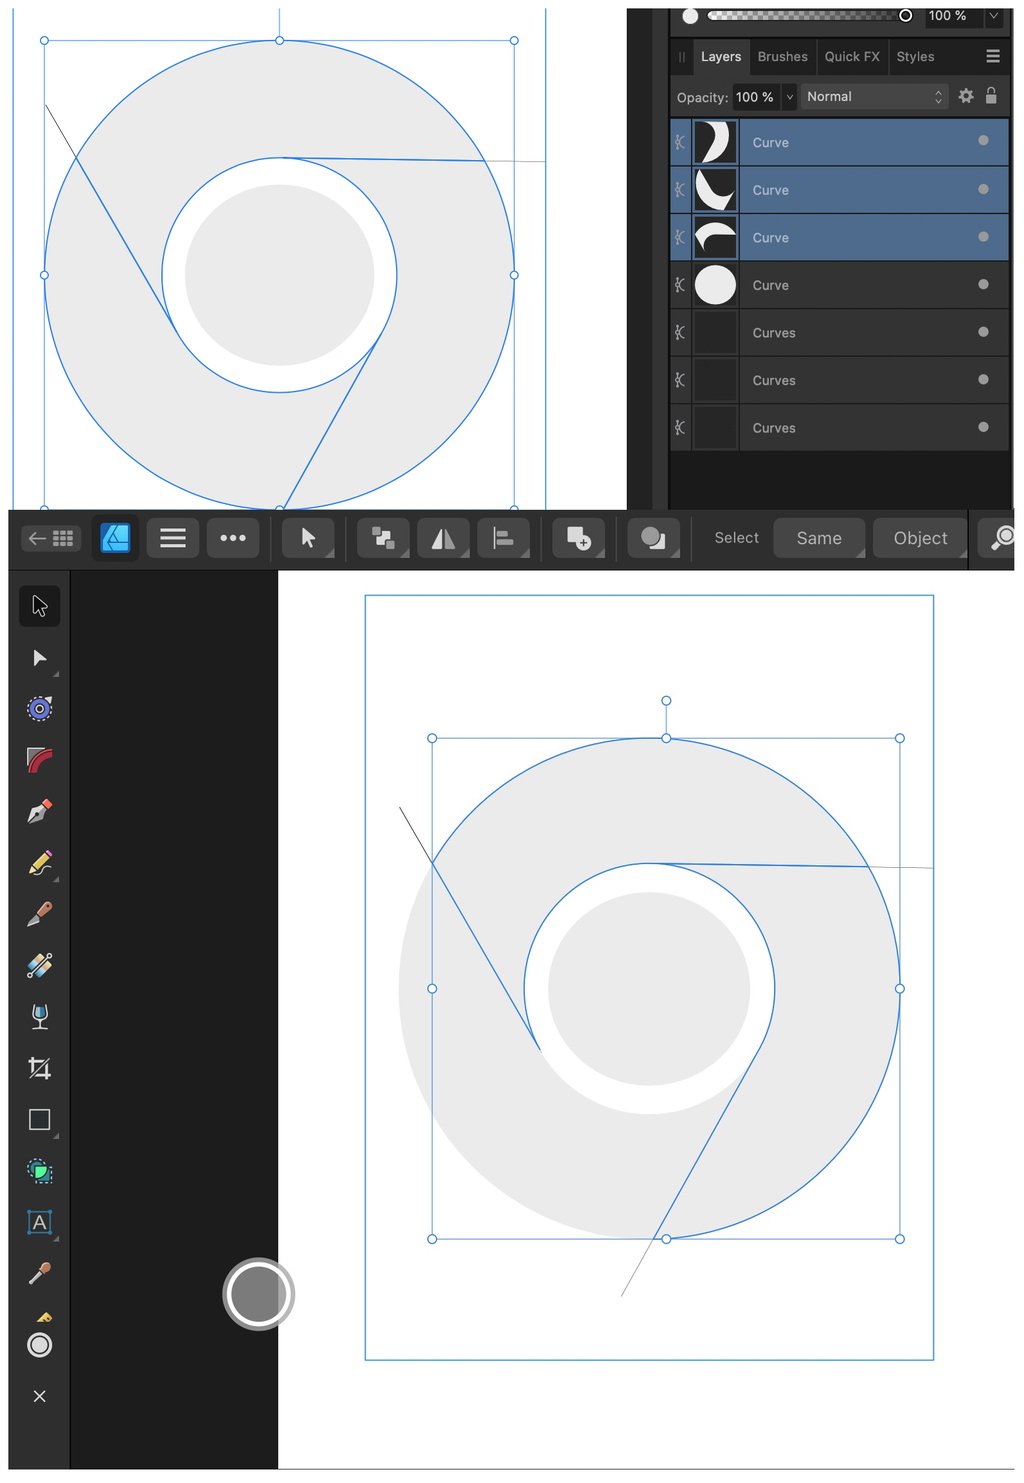
Task: Click the back-to-gallery arrow button
Action: pos(50,538)
